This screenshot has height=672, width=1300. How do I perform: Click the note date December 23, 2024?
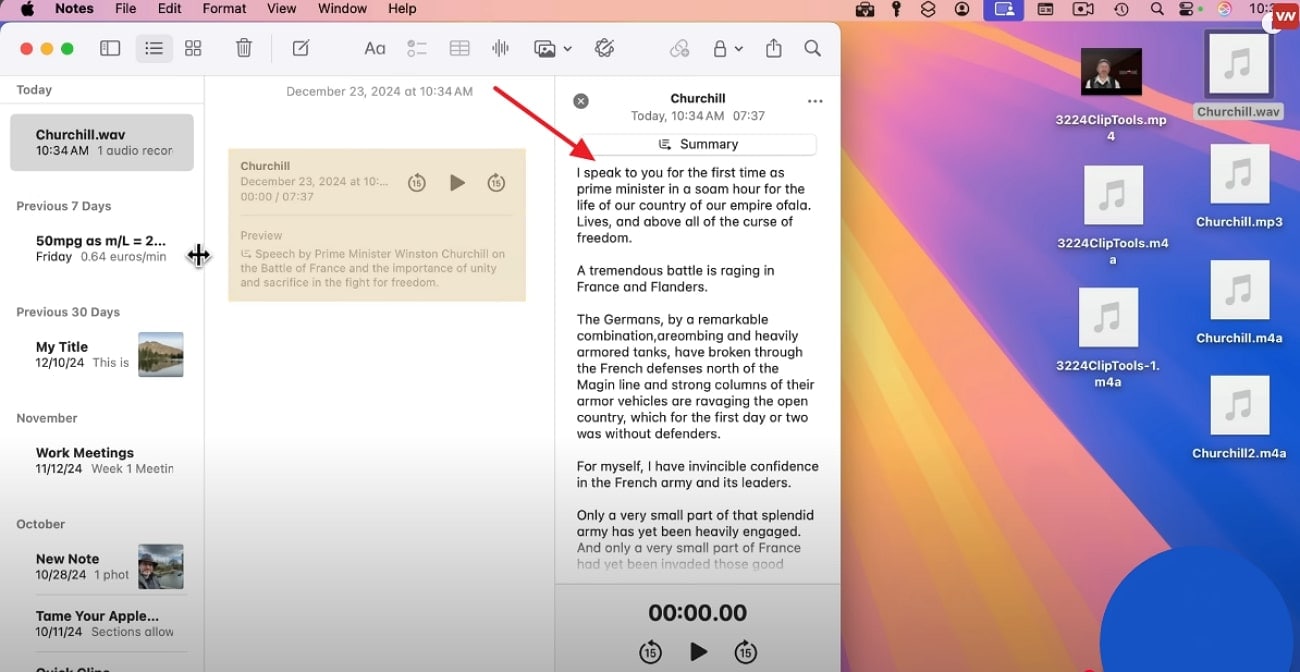click(379, 91)
